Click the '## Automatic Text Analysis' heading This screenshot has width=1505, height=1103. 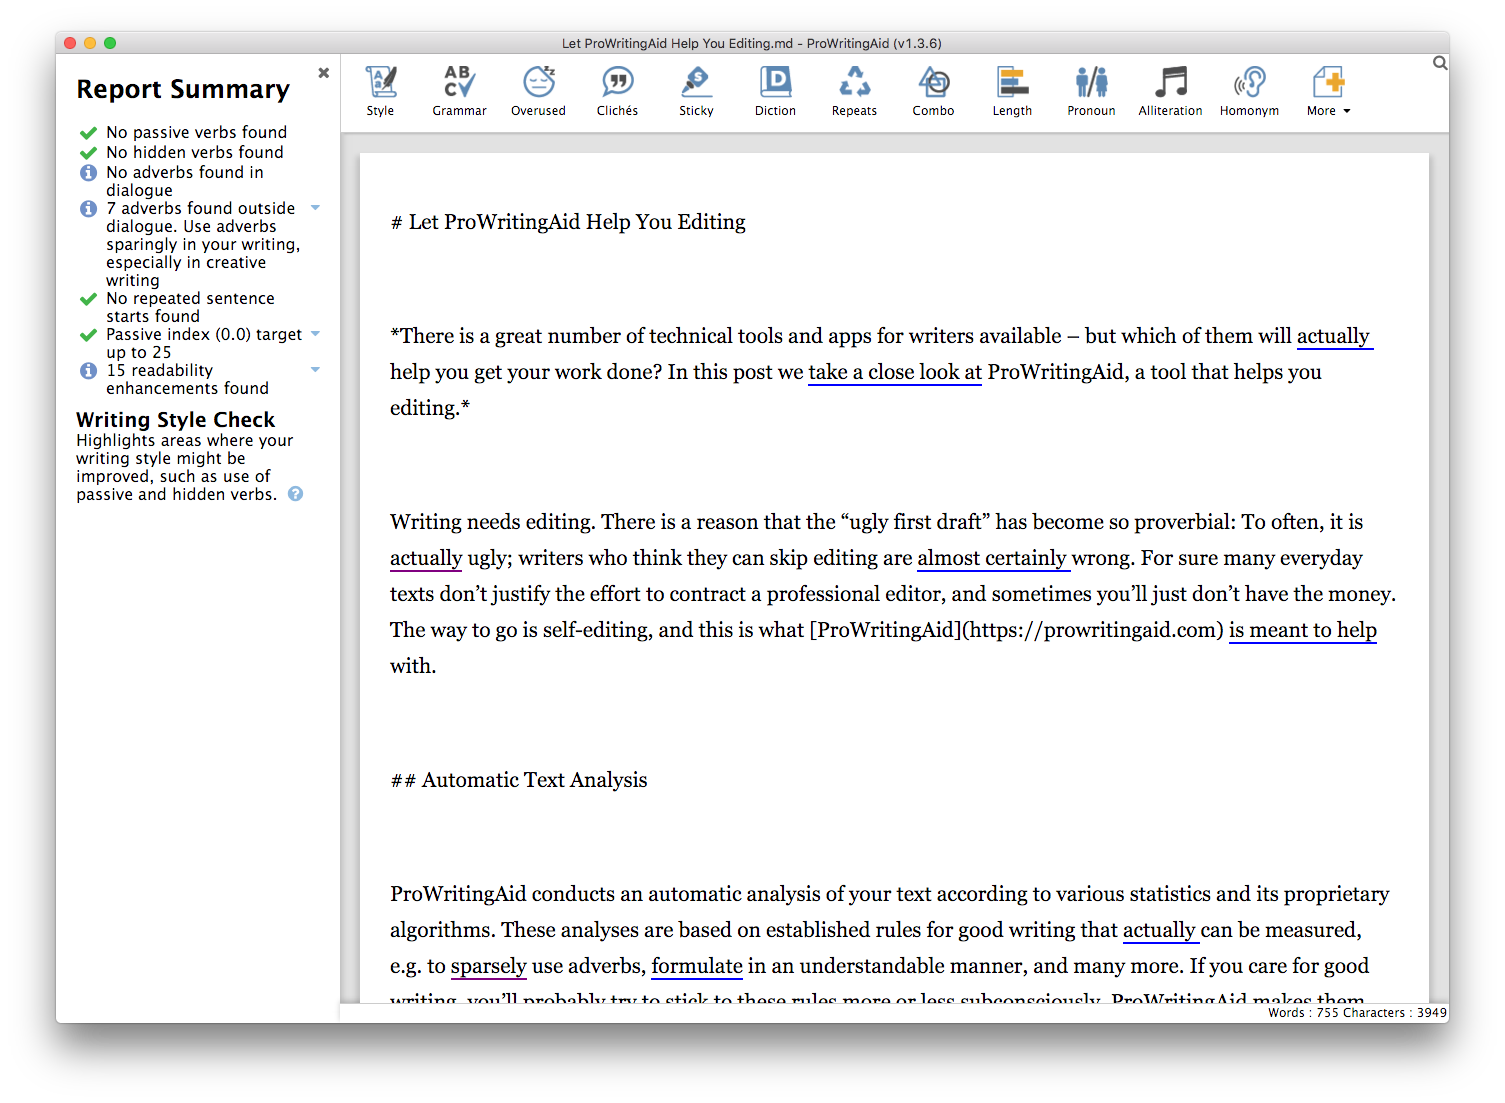click(519, 780)
